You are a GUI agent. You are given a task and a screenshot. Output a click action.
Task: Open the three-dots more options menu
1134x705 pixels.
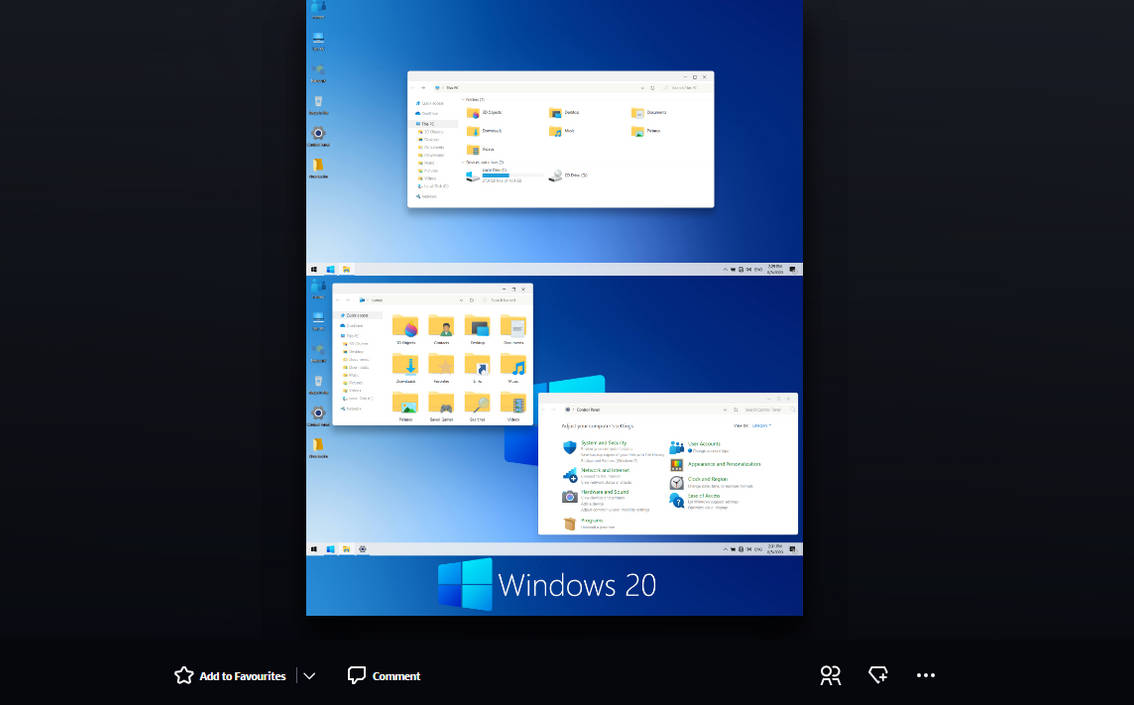(x=926, y=675)
